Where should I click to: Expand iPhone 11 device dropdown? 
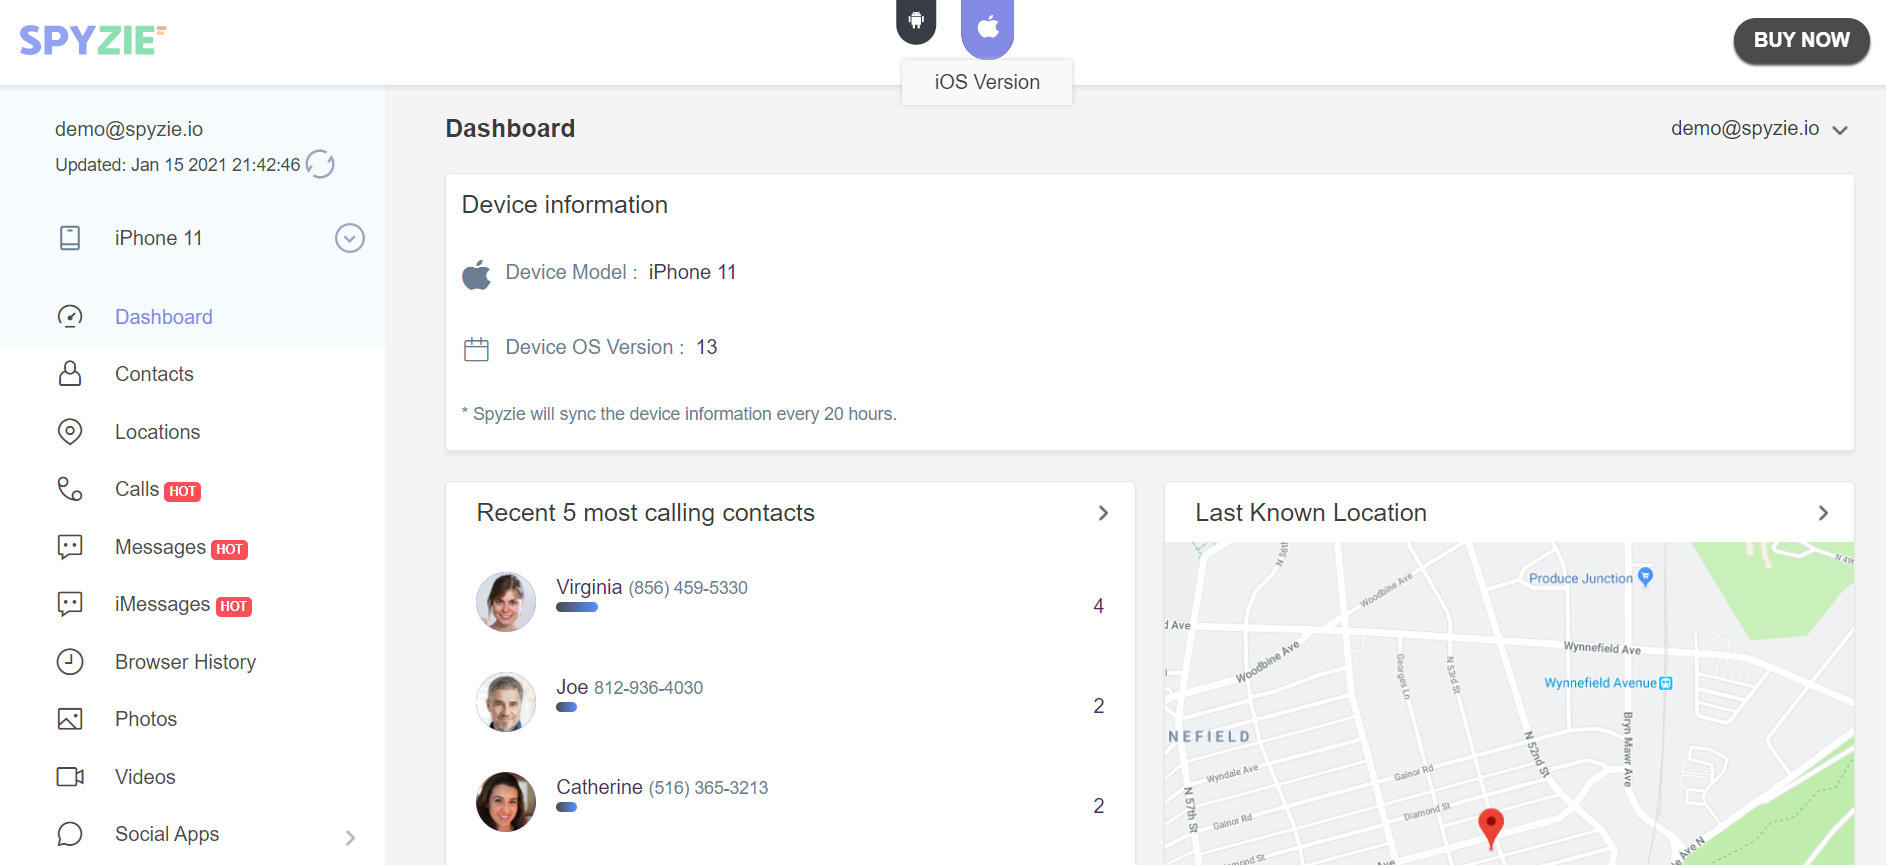coord(350,238)
